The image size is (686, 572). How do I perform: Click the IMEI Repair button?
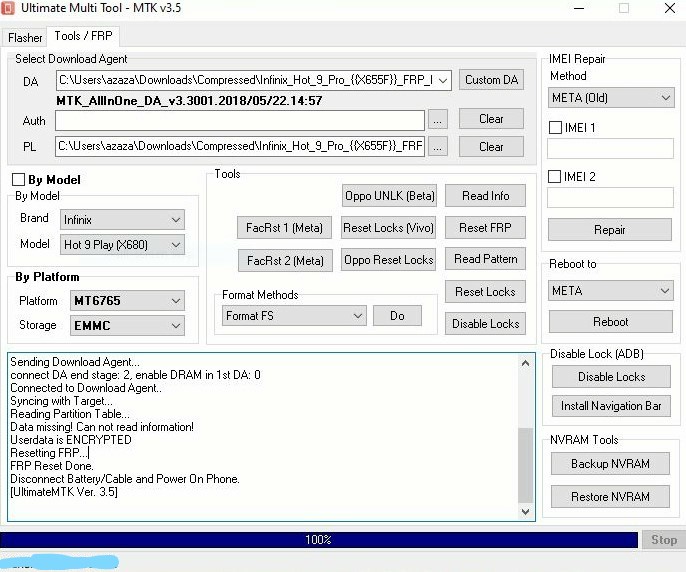610,229
